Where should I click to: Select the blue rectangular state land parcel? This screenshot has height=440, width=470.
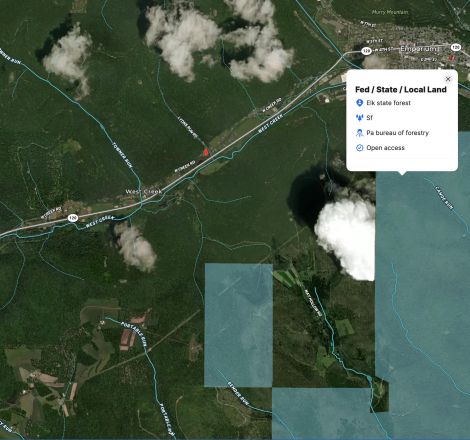pos(238,325)
